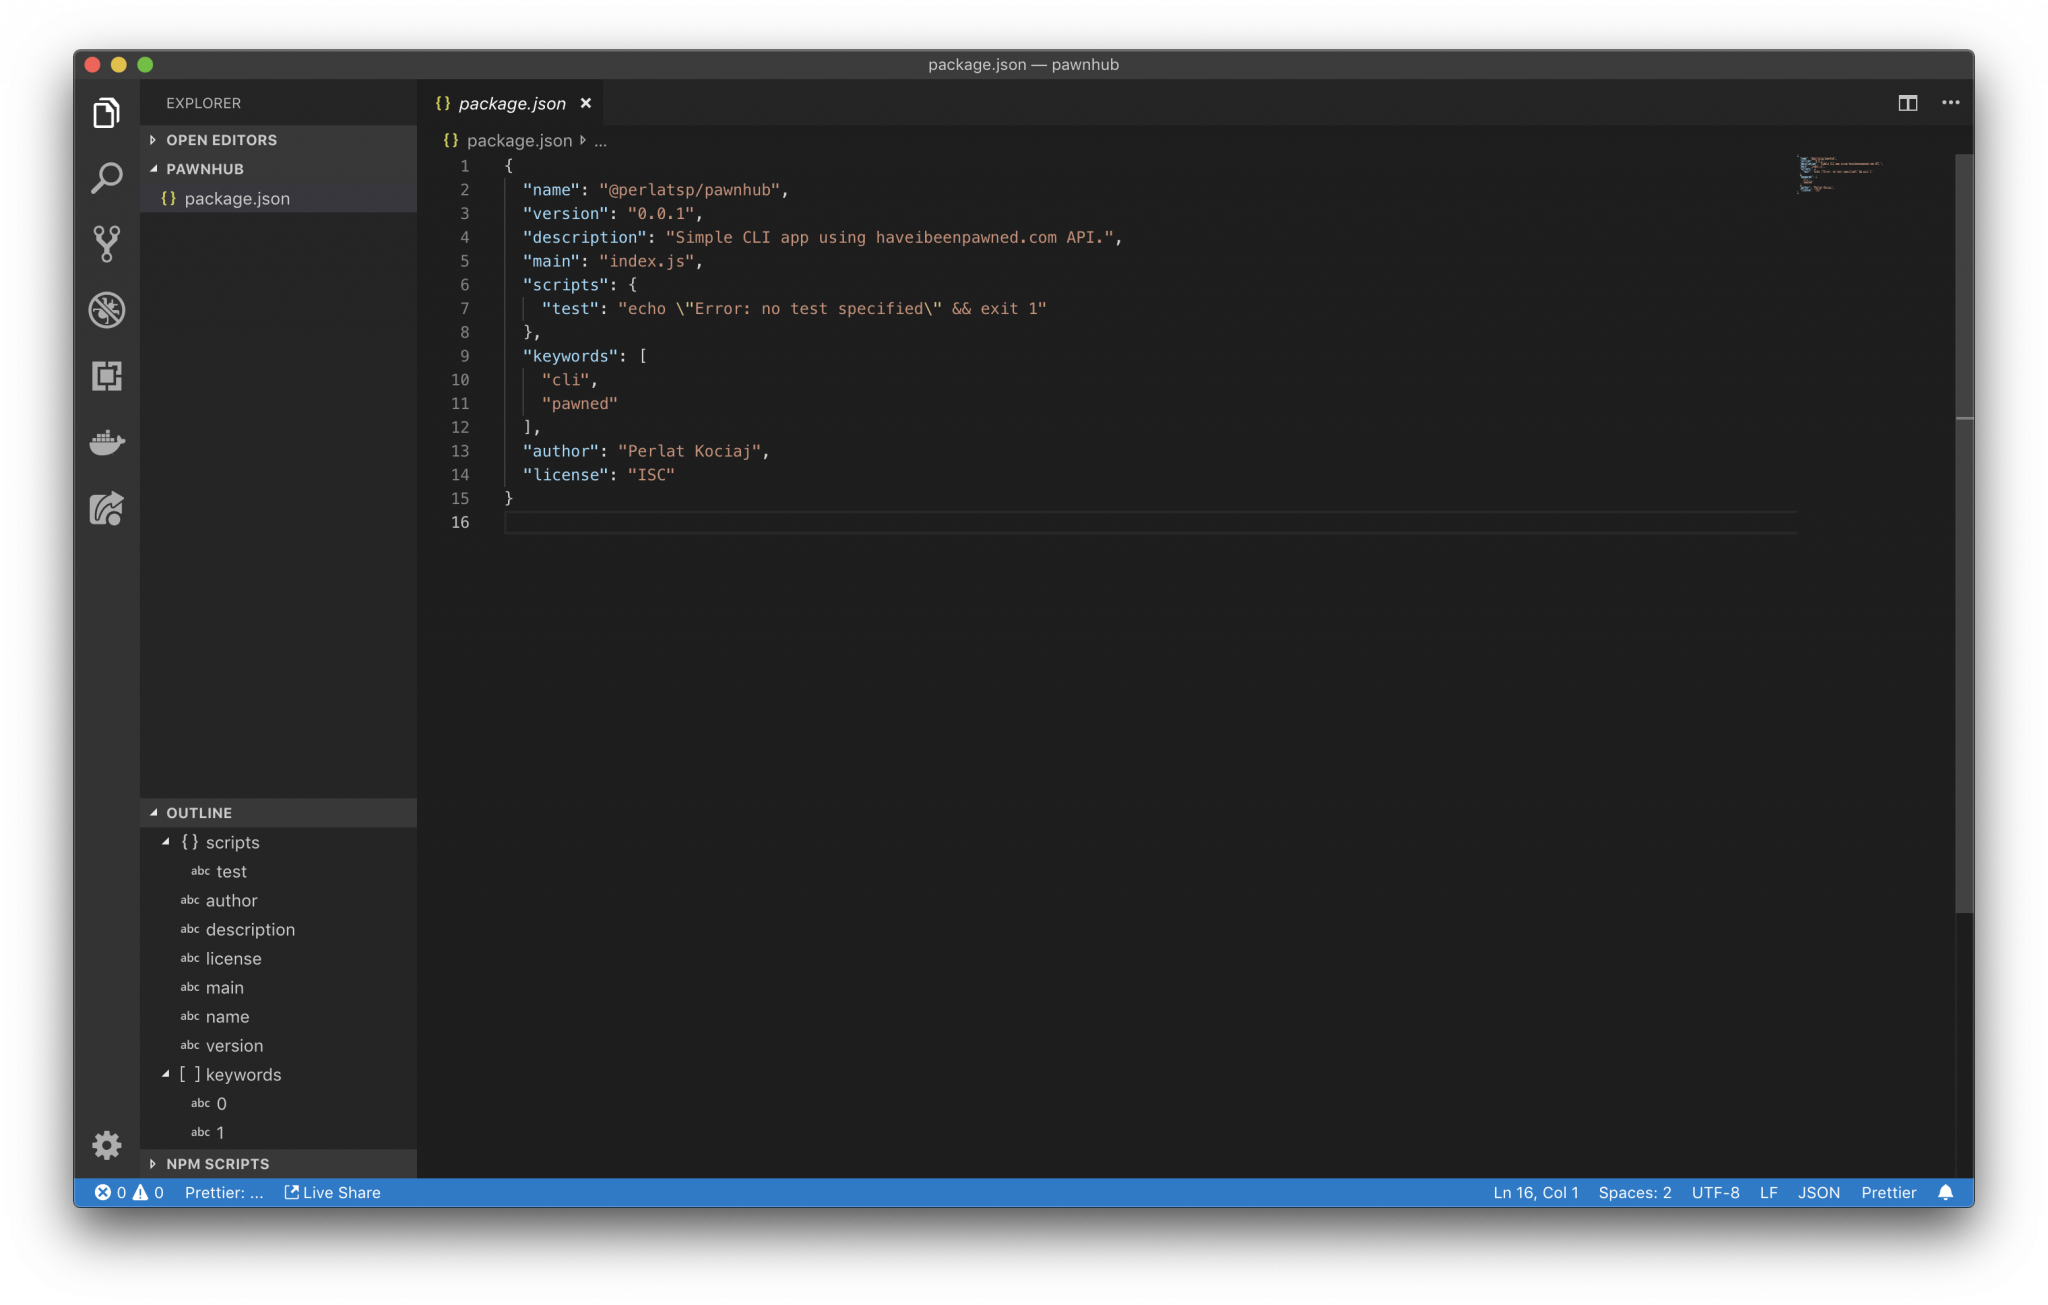The image size is (2048, 1305).
Task: Collapse the keywords node in Outline
Action: tap(166, 1074)
